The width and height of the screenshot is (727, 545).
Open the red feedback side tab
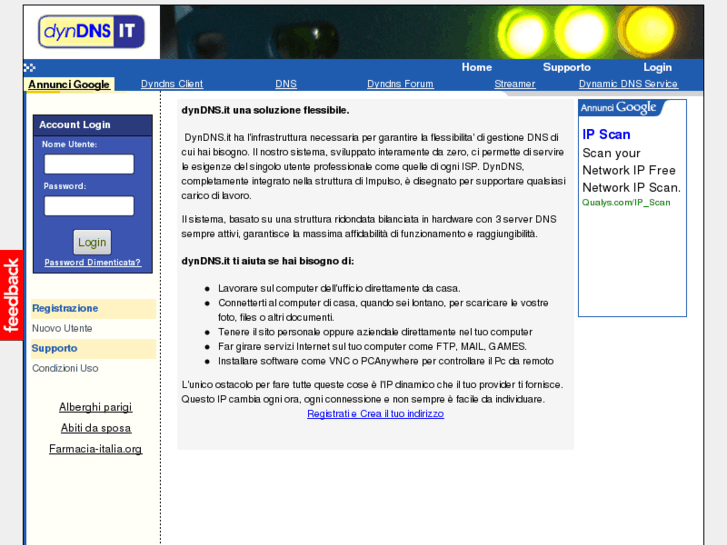(x=11, y=295)
